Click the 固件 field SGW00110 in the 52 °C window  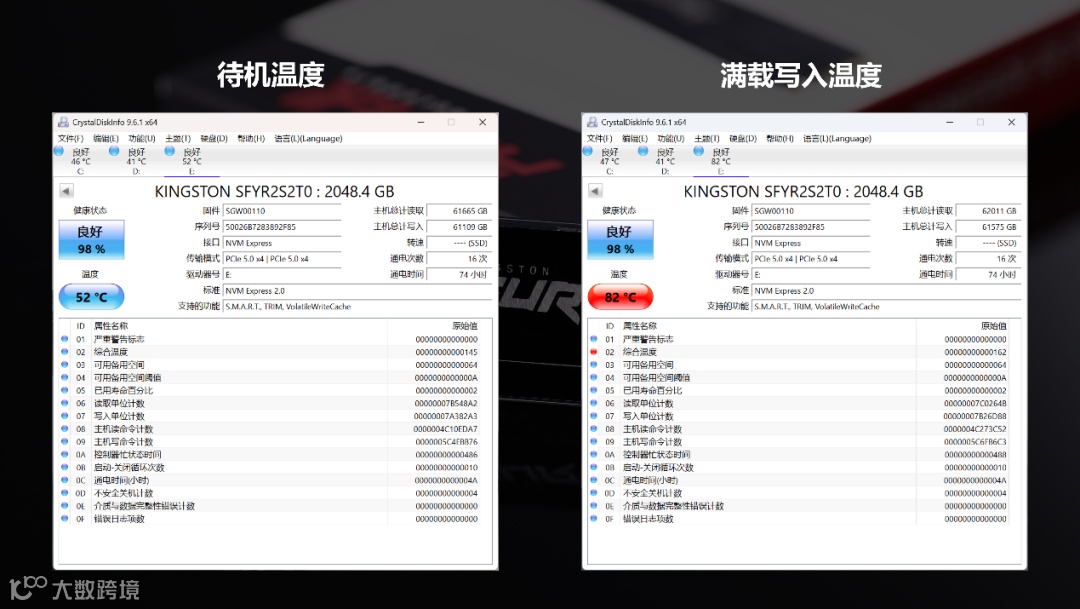[x=282, y=211]
